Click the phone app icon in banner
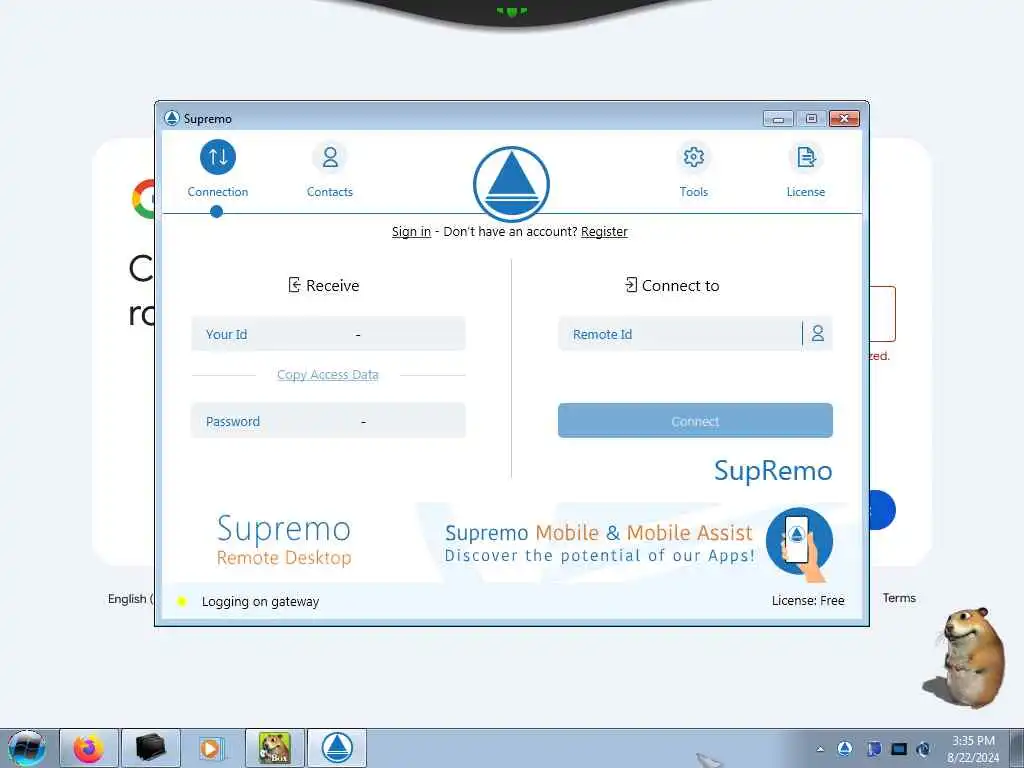Screen dimensions: 1024x768 coord(799,543)
